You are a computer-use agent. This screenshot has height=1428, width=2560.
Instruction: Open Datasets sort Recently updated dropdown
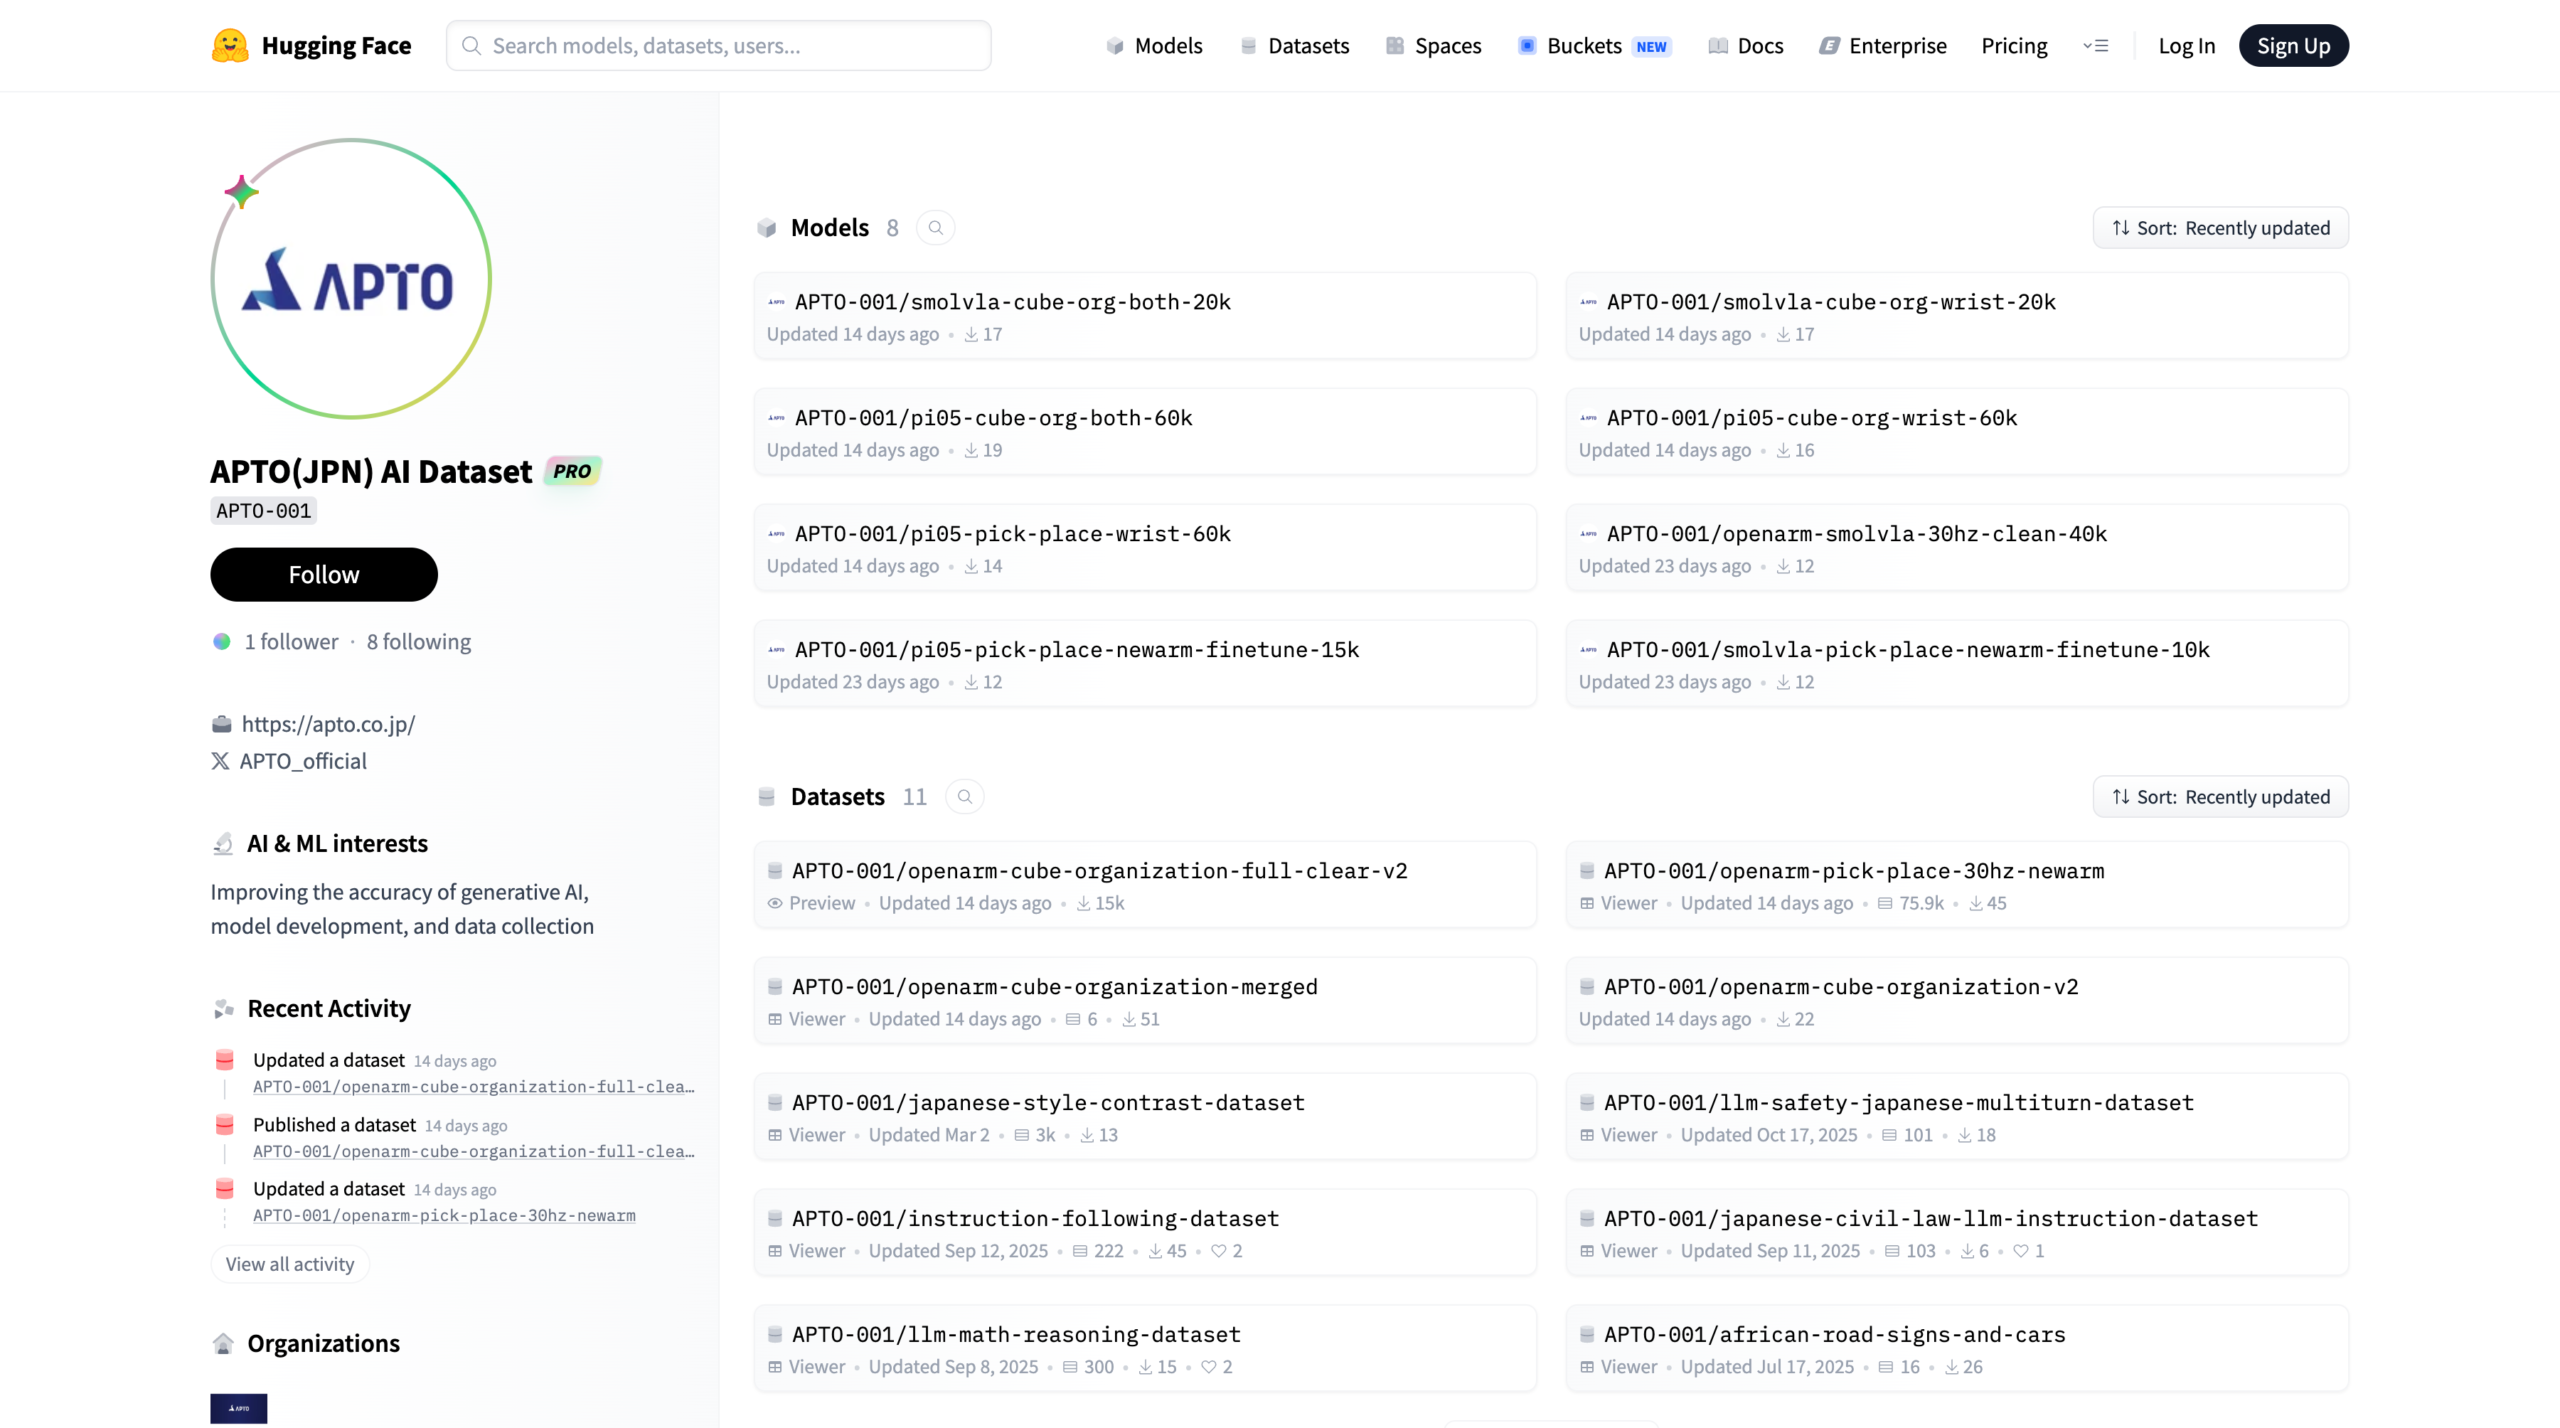[2220, 797]
